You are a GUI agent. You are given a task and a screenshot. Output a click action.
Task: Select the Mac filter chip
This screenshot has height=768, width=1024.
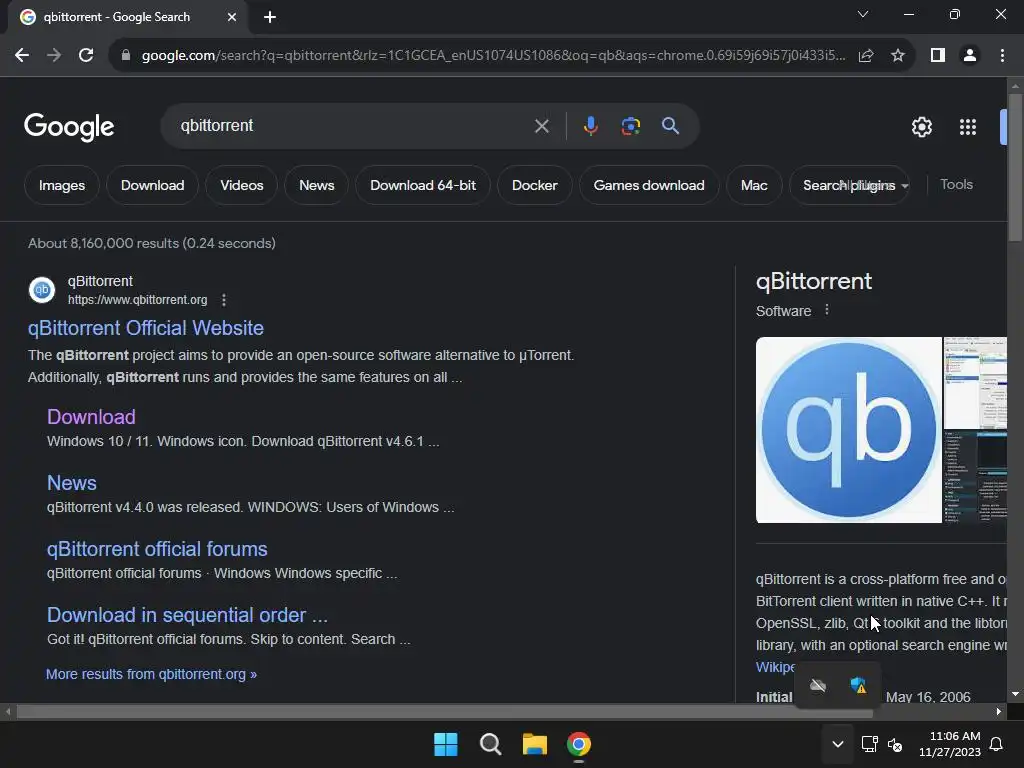pos(754,185)
